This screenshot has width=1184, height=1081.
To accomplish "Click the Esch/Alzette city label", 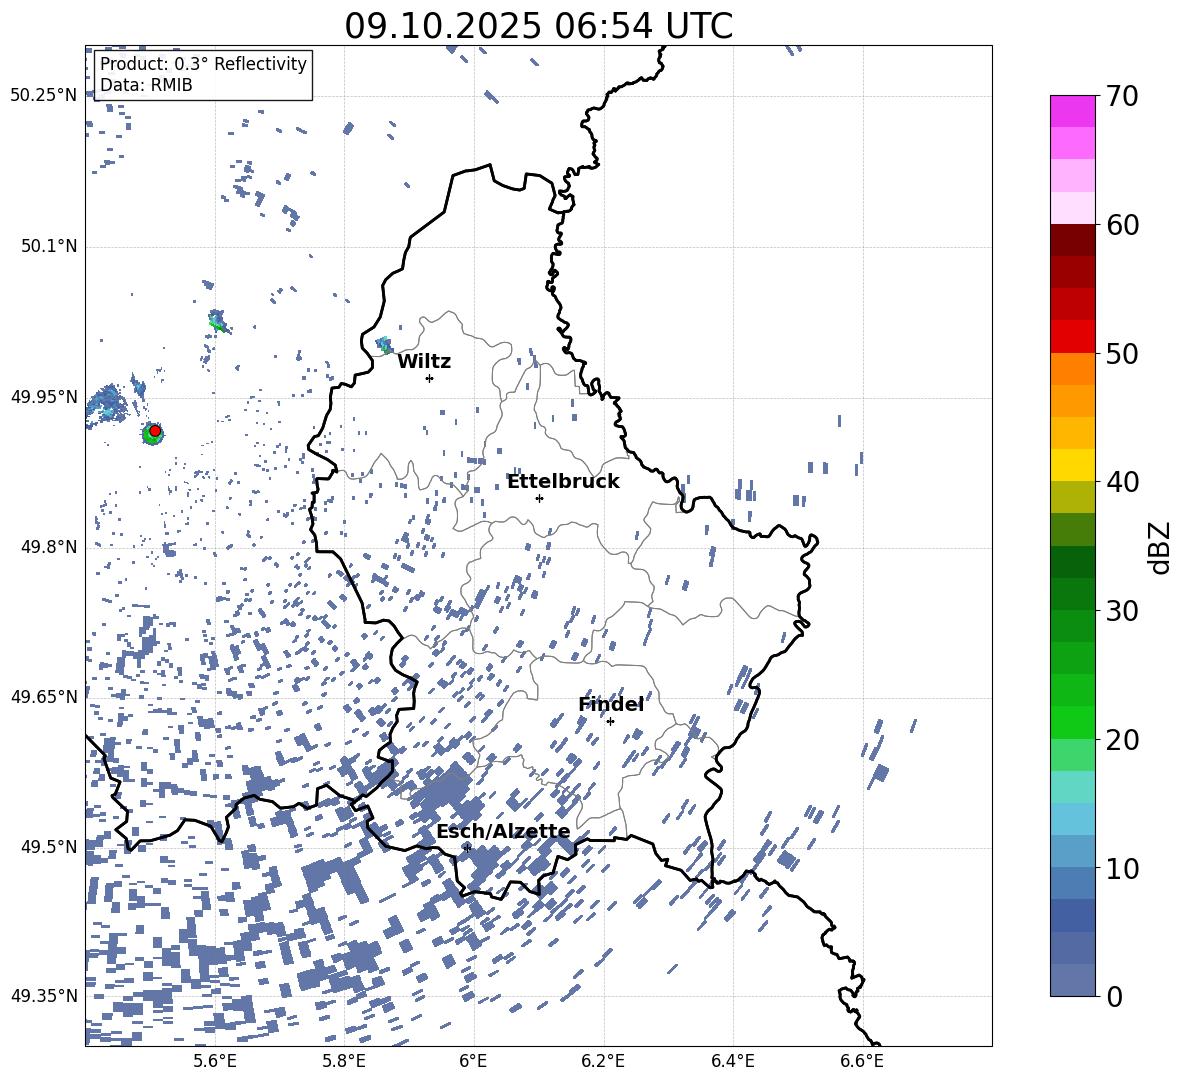I will coord(503,832).
